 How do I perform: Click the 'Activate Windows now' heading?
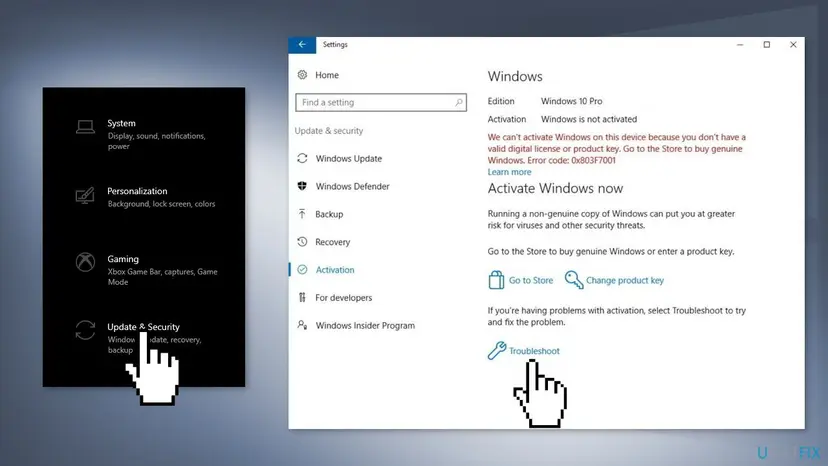555,188
